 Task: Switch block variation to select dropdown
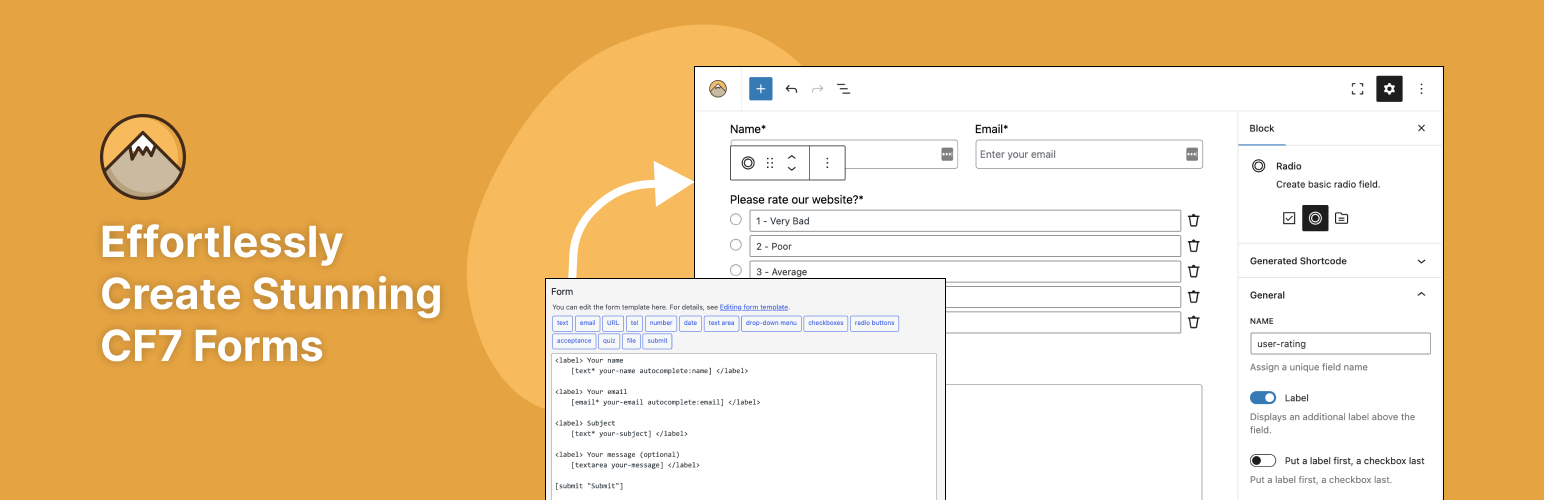click(x=1341, y=218)
